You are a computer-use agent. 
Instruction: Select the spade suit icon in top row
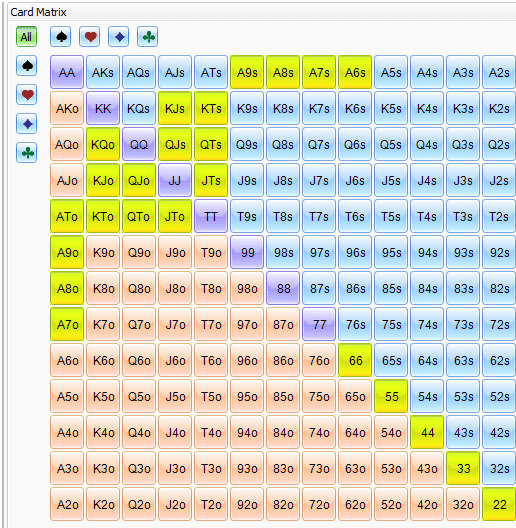(x=61, y=36)
